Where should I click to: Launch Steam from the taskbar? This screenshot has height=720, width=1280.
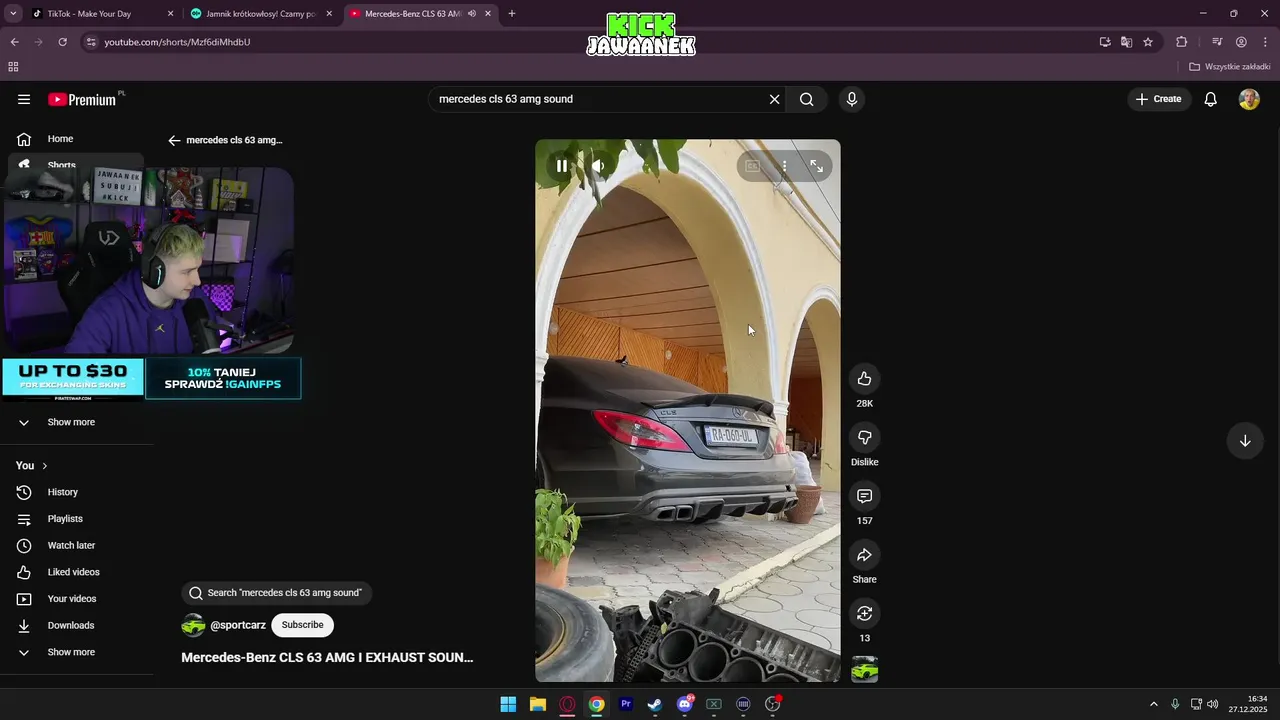click(655, 704)
